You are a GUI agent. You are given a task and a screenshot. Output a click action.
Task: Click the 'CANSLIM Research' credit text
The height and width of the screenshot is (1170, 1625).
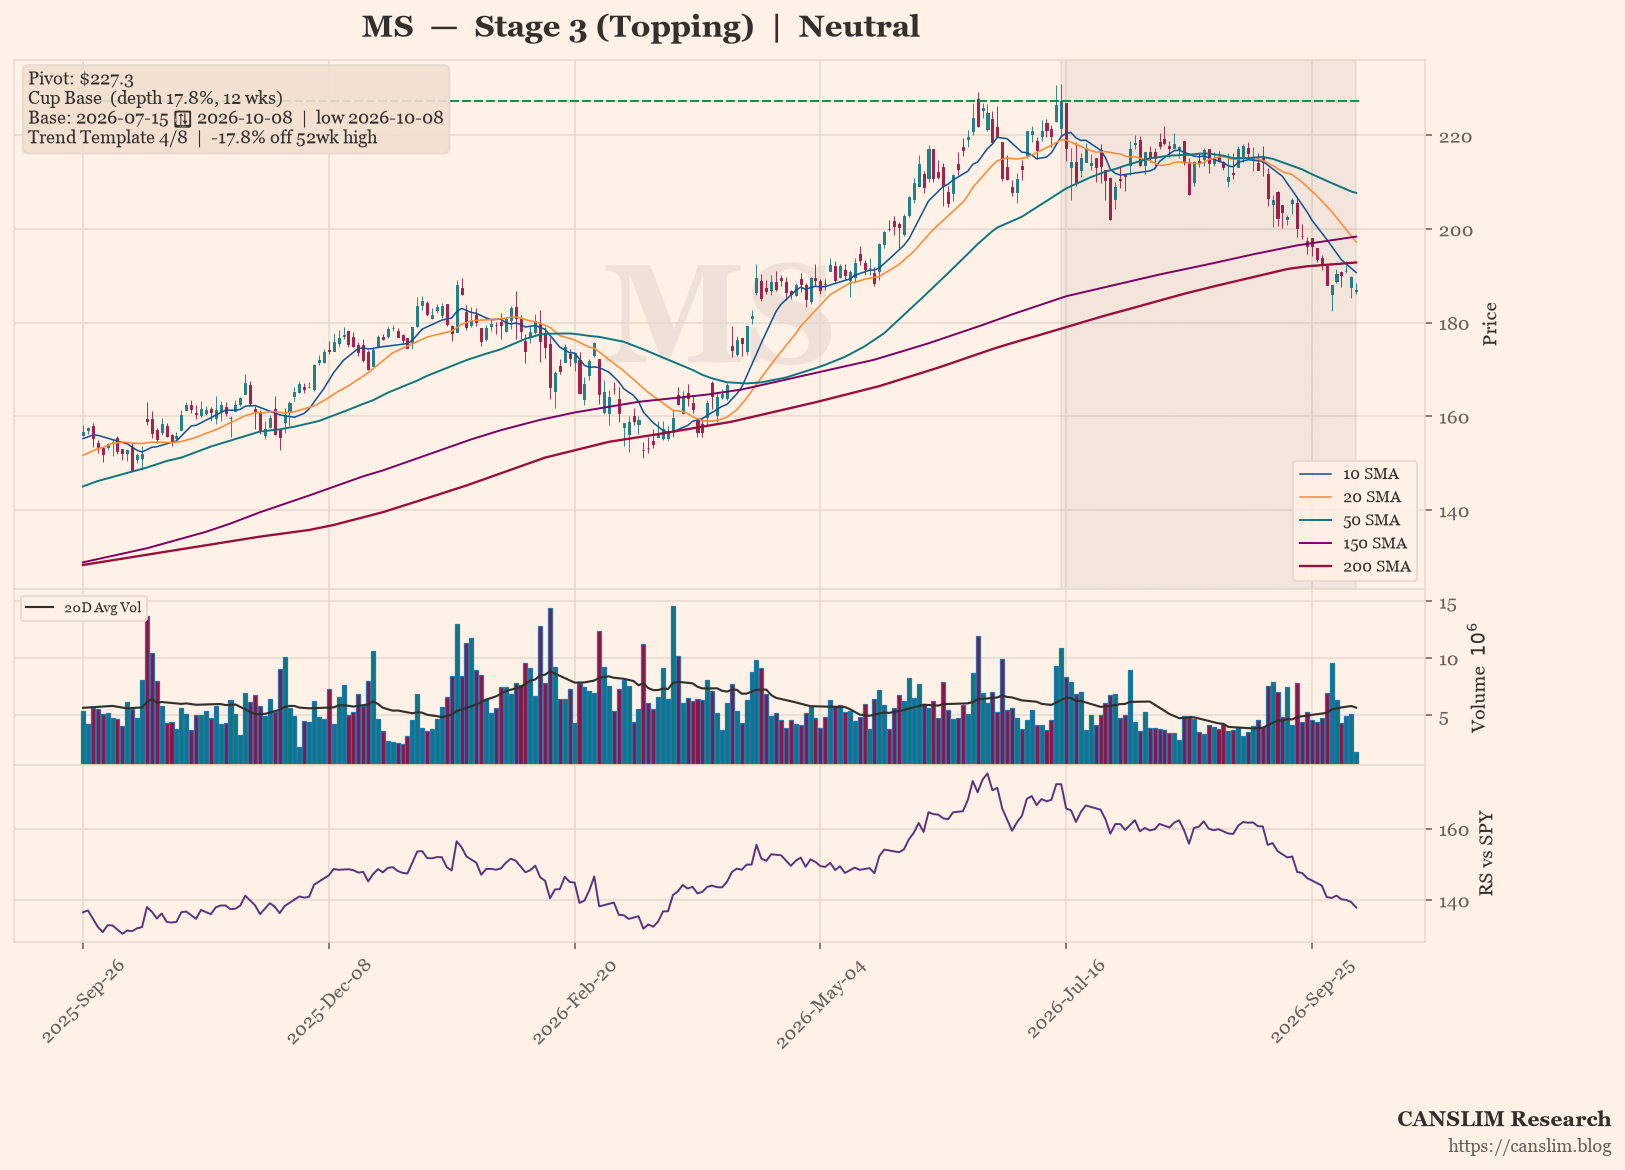pos(1504,1119)
